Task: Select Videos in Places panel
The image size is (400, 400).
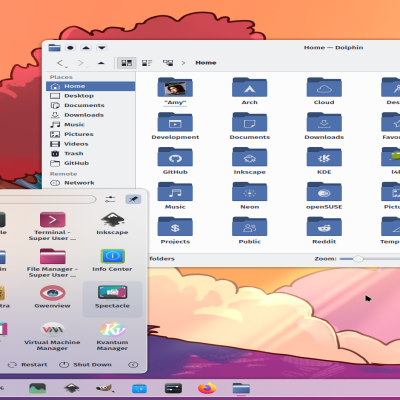Action: [x=90, y=144]
